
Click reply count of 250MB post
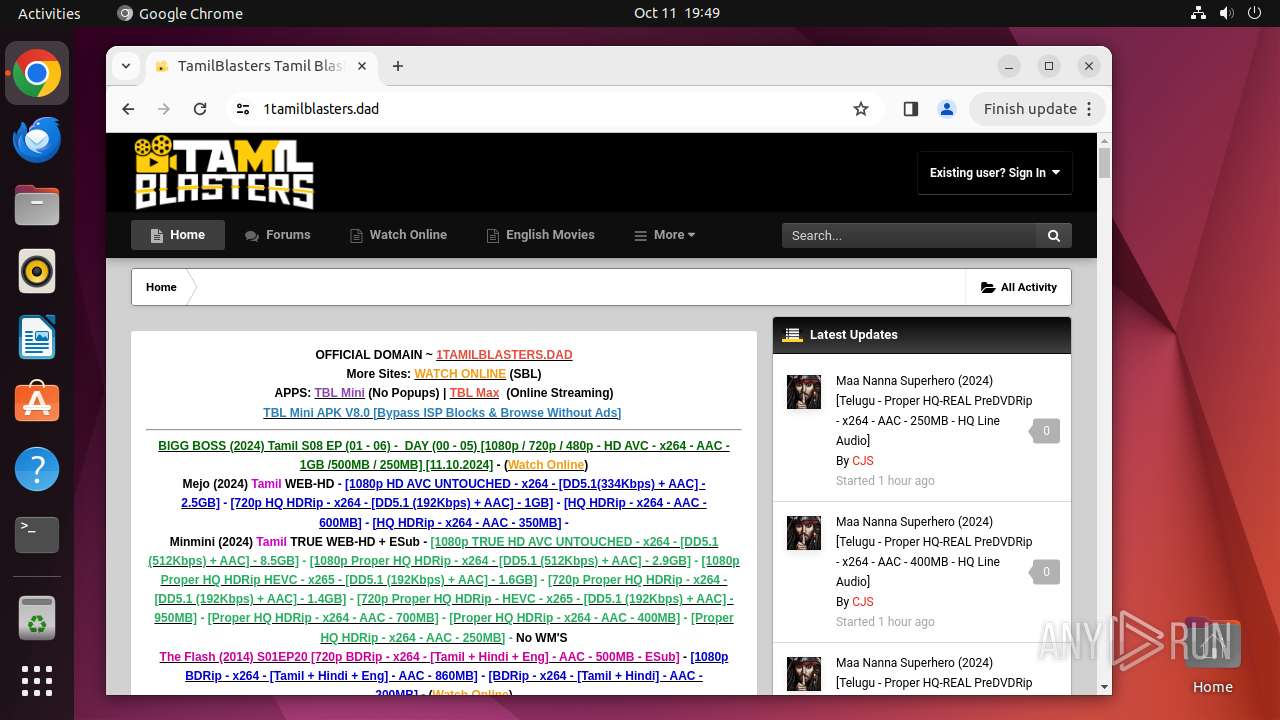[x=1046, y=431]
